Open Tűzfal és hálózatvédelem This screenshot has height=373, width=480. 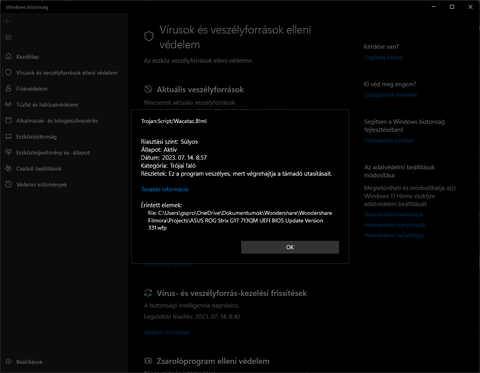tap(47, 105)
